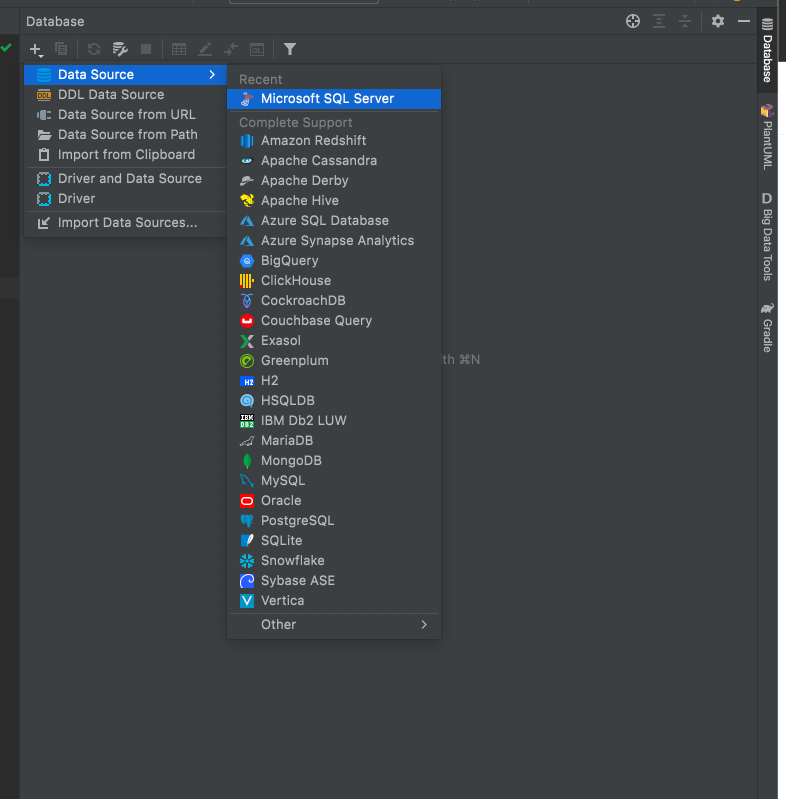Click the Collapse All icon
Image resolution: width=786 pixels, height=799 pixels.
tap(685, 21)
